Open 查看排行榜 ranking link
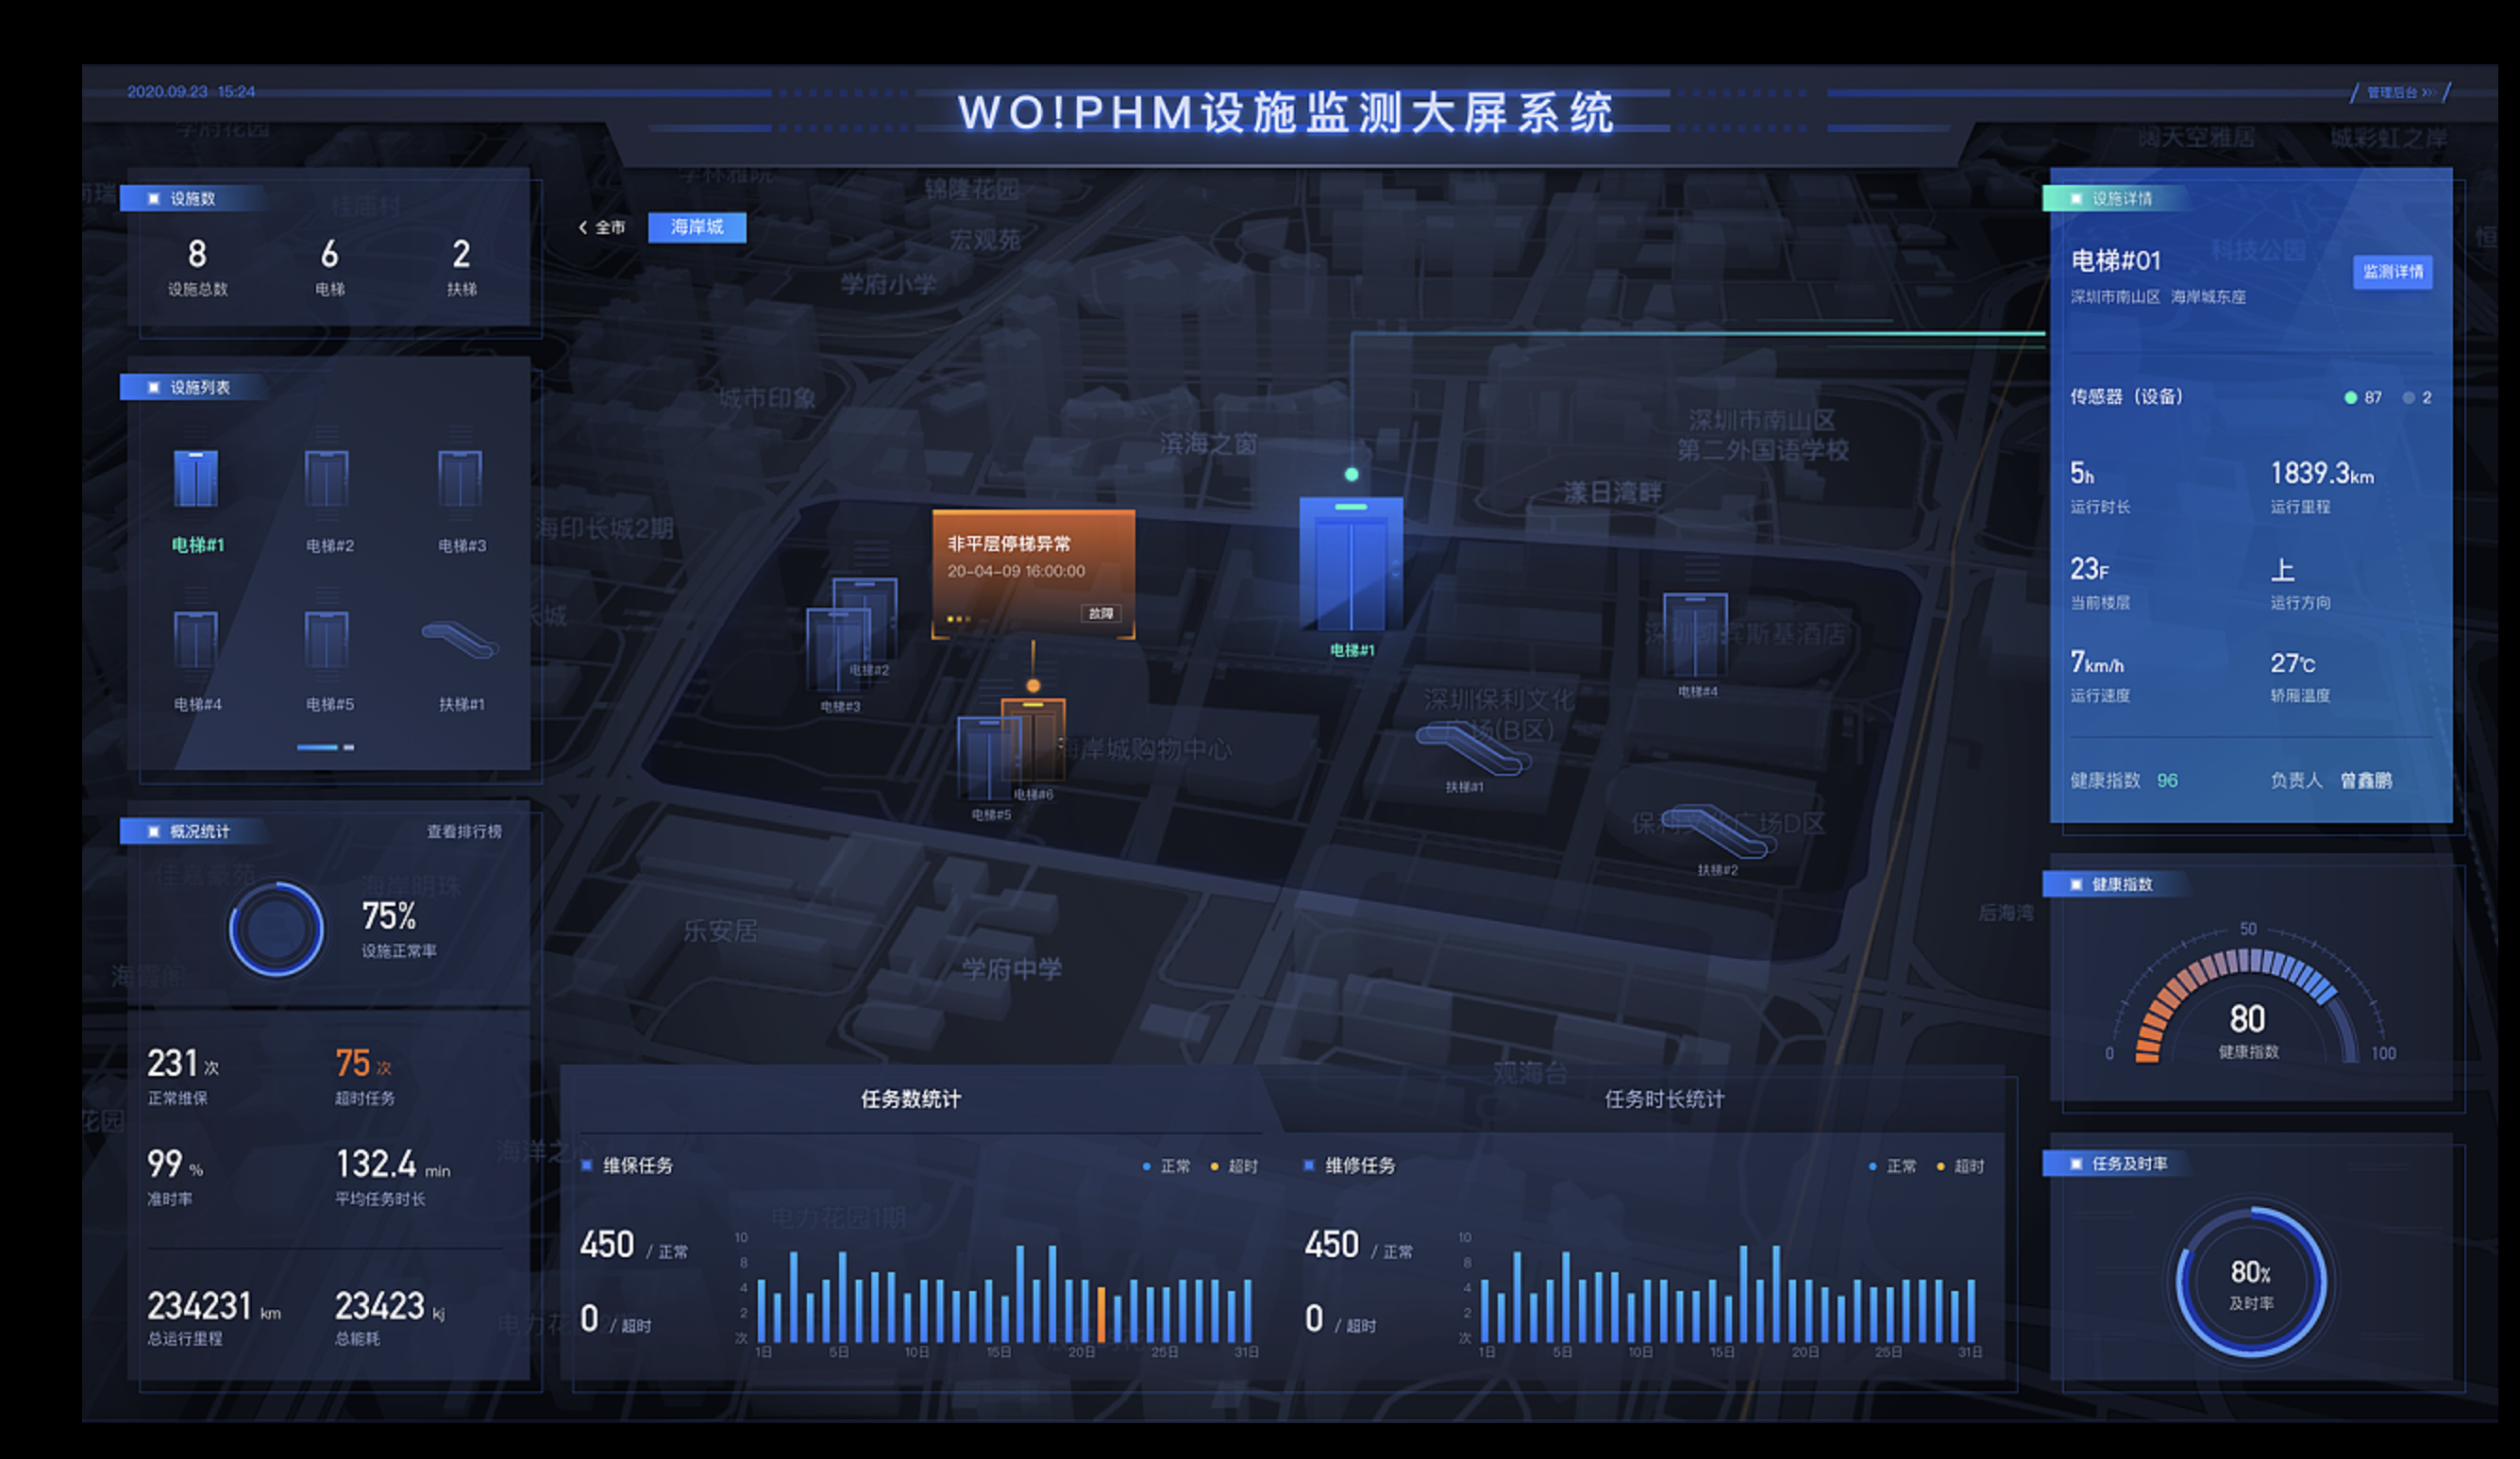The image size is (2520, 1459). (x=464, y=831)
